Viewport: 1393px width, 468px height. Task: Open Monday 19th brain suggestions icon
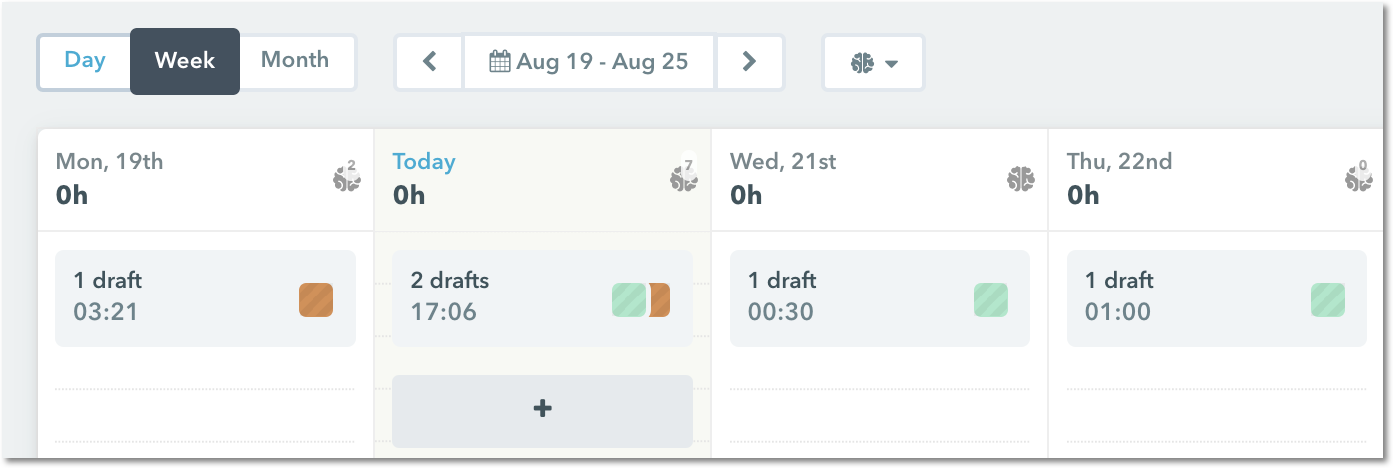tap(346, 177)
